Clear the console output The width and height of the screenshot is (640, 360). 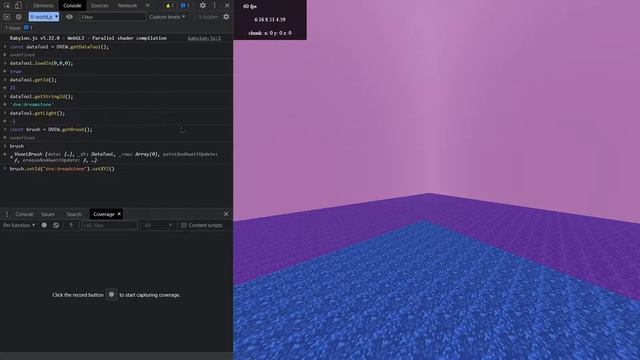[19, 17]
